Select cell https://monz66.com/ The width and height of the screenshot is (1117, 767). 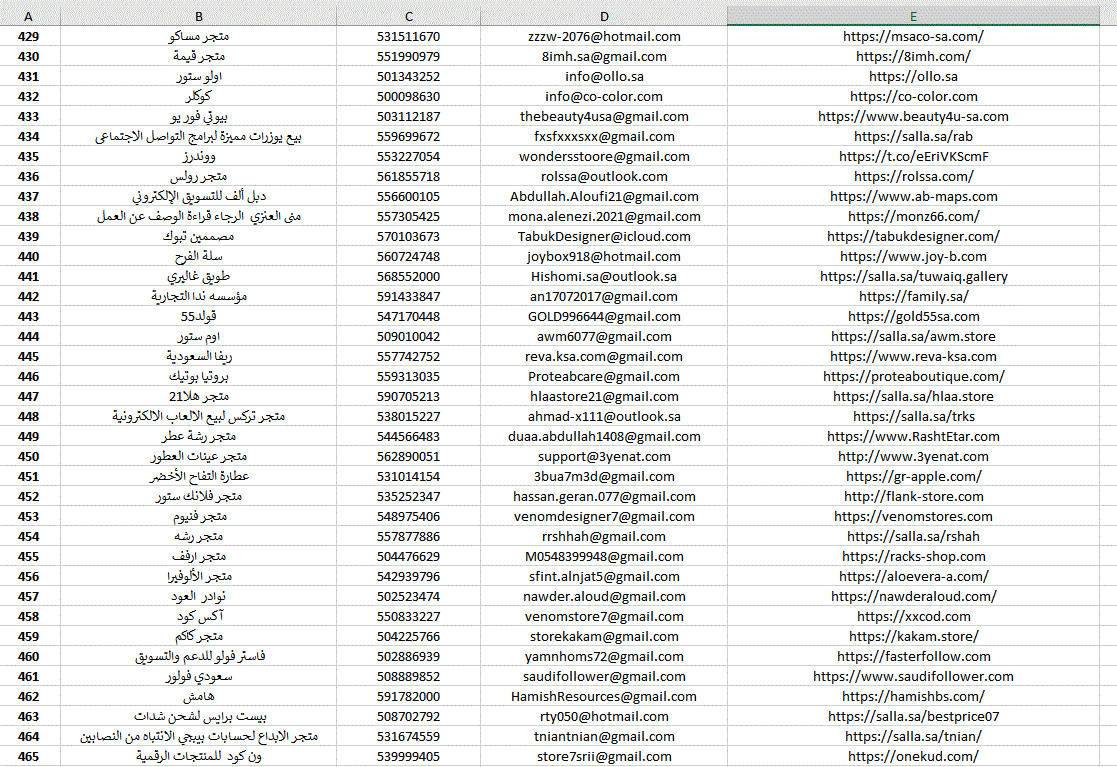[x=913, y=216]
